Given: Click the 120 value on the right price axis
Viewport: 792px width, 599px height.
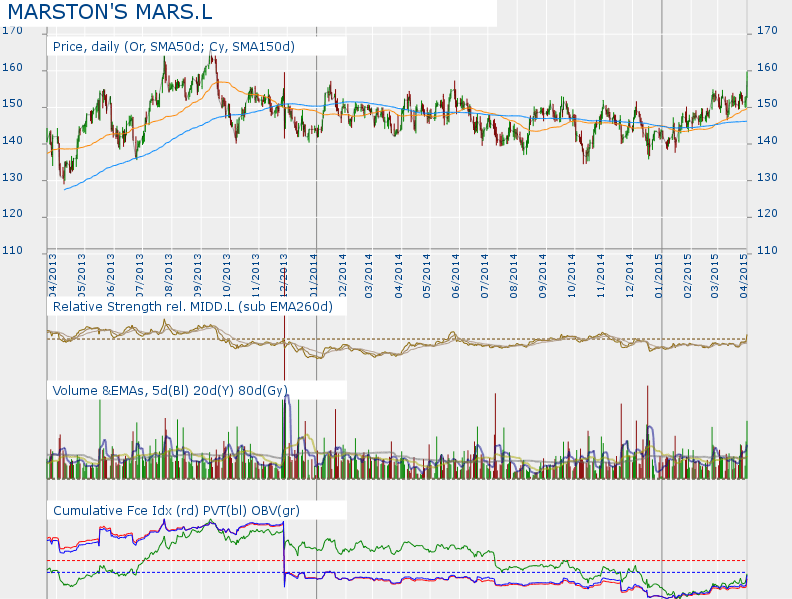Looking at the screenshot, I should [767, 214].
